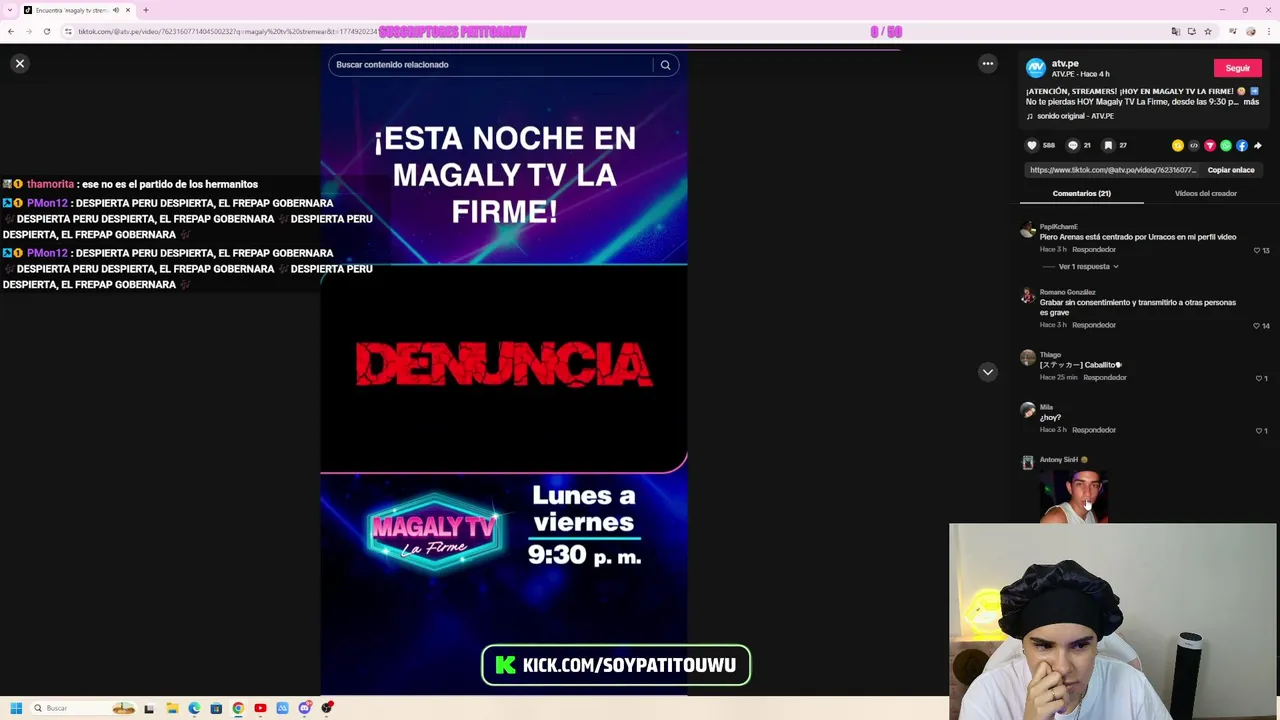The image size is (1280, 720).
Task: Go to next video with down chevron
Action: click(987, 372)
